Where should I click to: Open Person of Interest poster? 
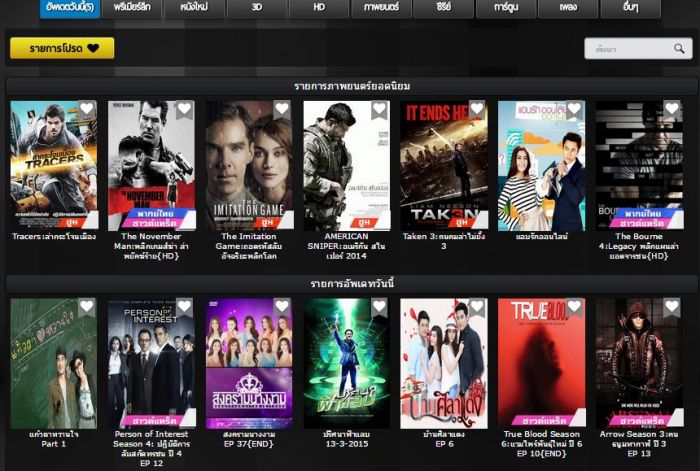(x=151, y=363)
